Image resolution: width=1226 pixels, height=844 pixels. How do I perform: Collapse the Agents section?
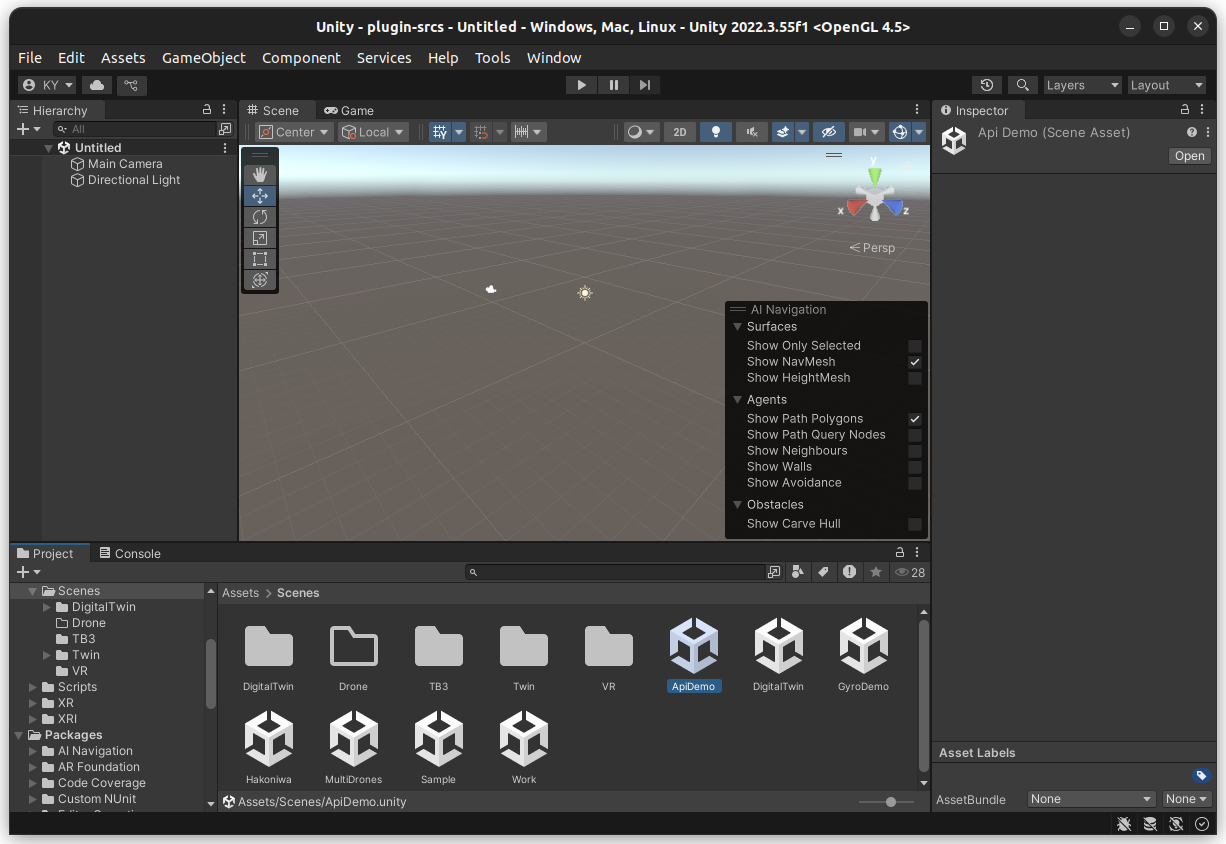pos(738,400)
